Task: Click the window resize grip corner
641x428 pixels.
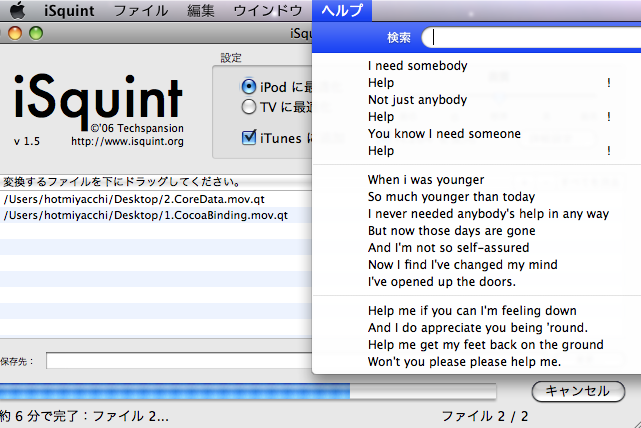Action: pos(636,423)
